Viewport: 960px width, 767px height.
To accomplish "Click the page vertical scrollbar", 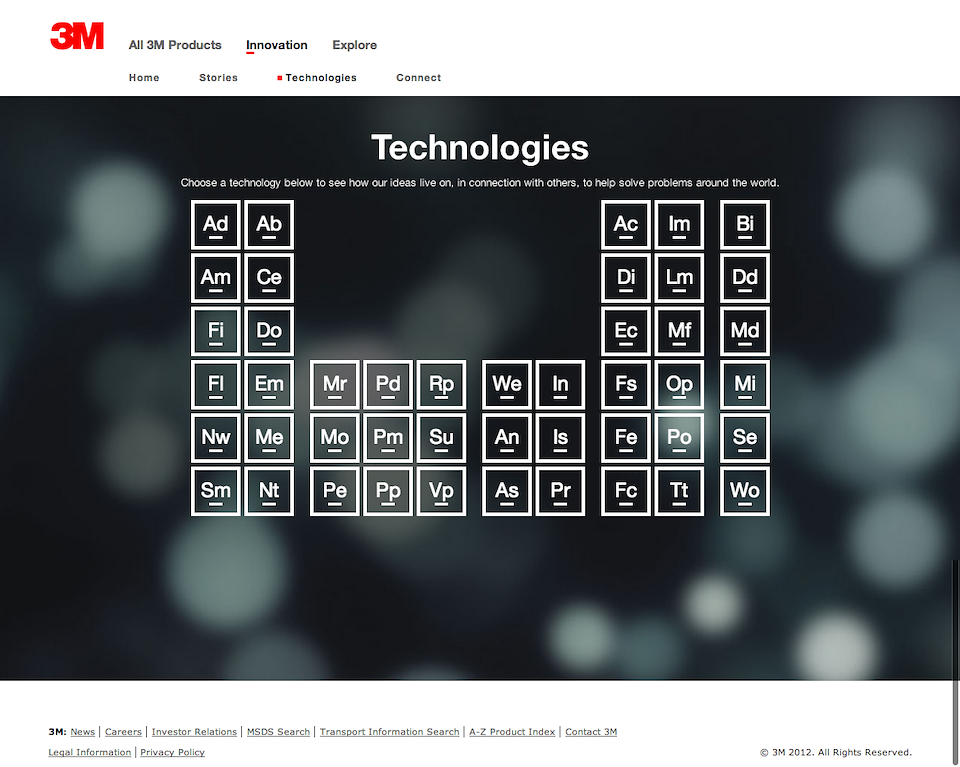I will [x=955, y=661].
